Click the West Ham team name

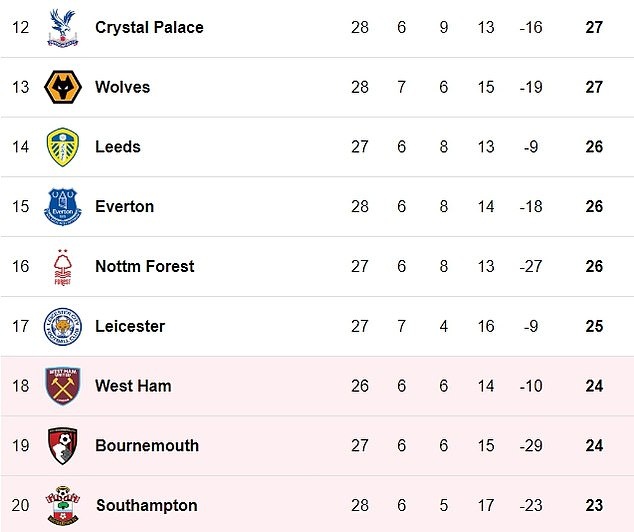point(133,386)
